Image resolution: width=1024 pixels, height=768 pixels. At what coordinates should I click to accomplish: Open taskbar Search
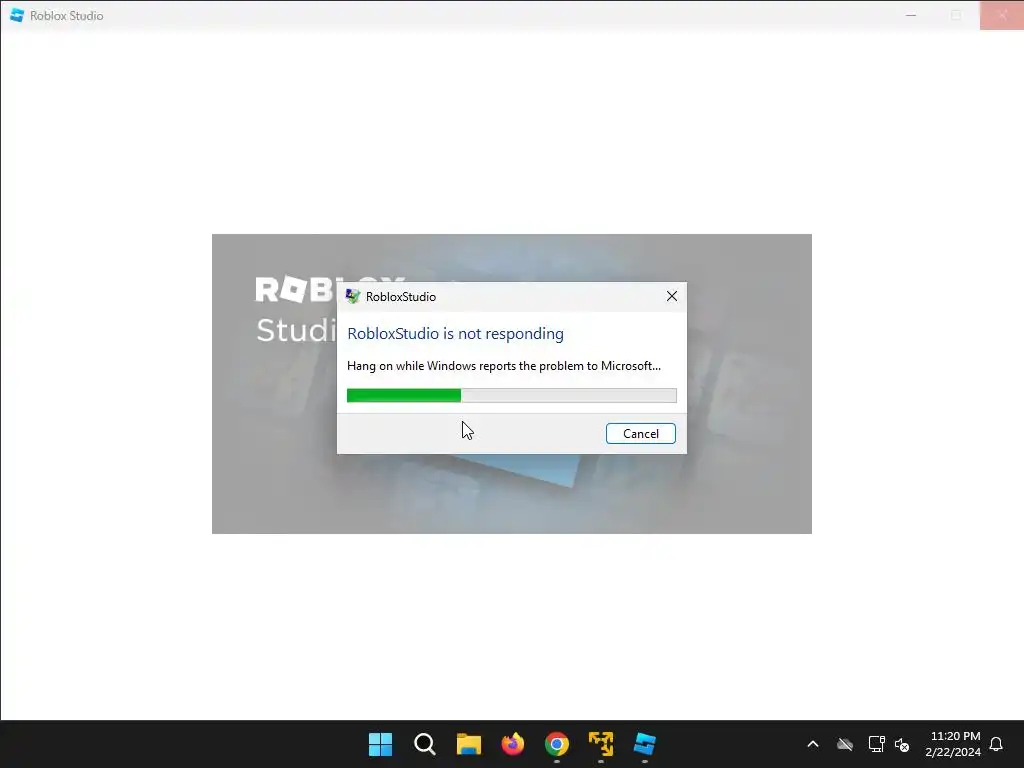coord(424,744)
